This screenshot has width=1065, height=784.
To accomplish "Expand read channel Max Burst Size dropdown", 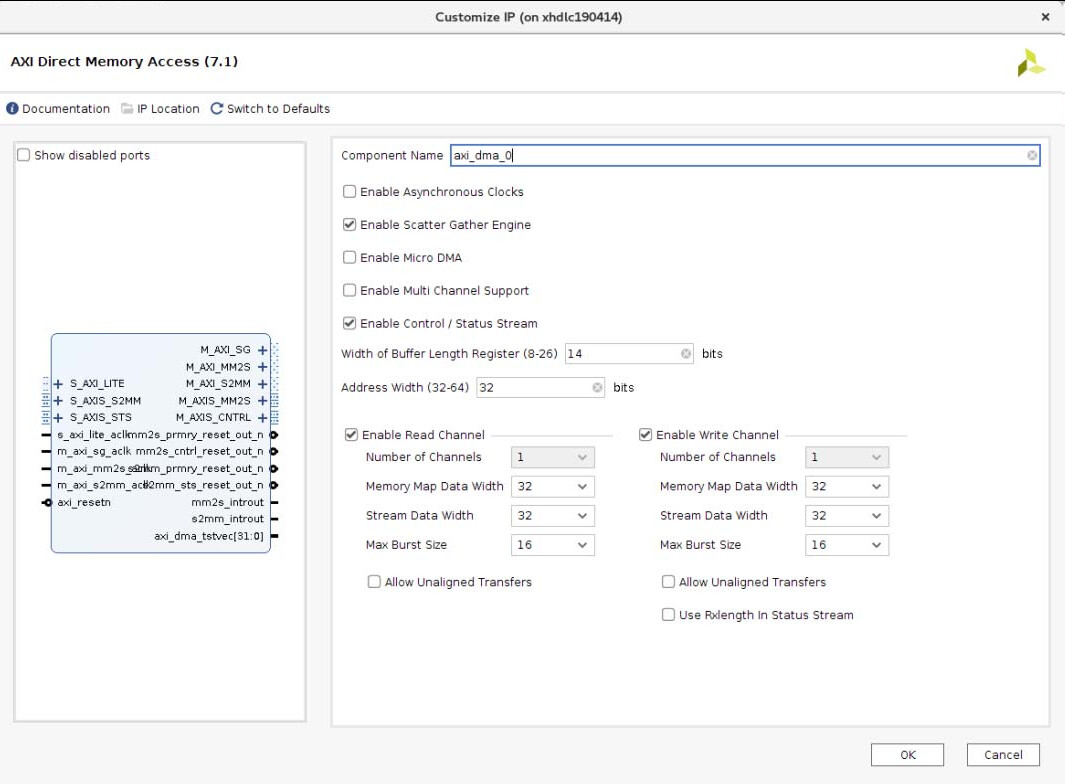I will click(x=553, y=545).
